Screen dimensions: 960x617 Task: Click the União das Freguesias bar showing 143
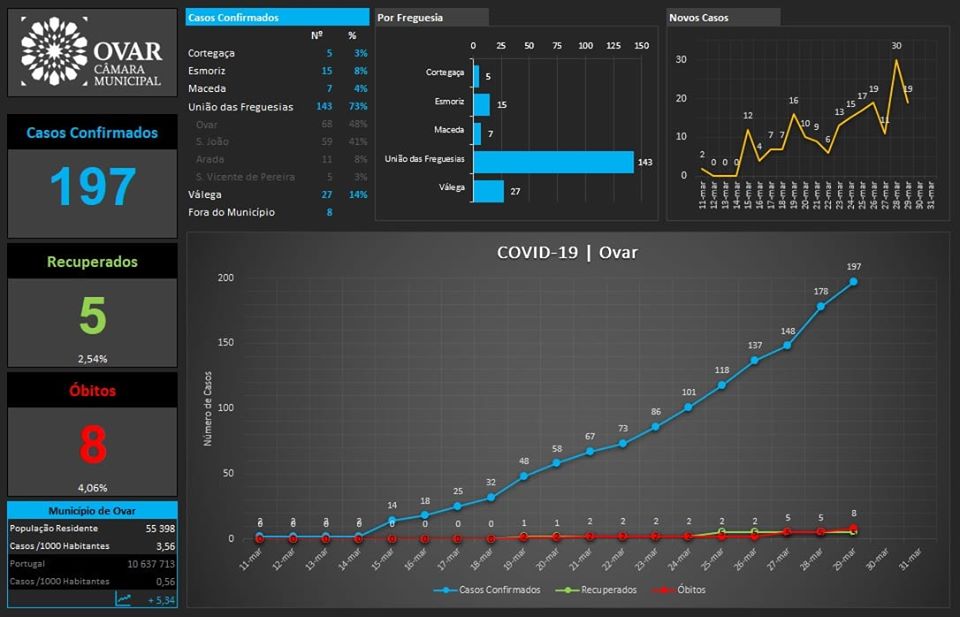point(553,161)
